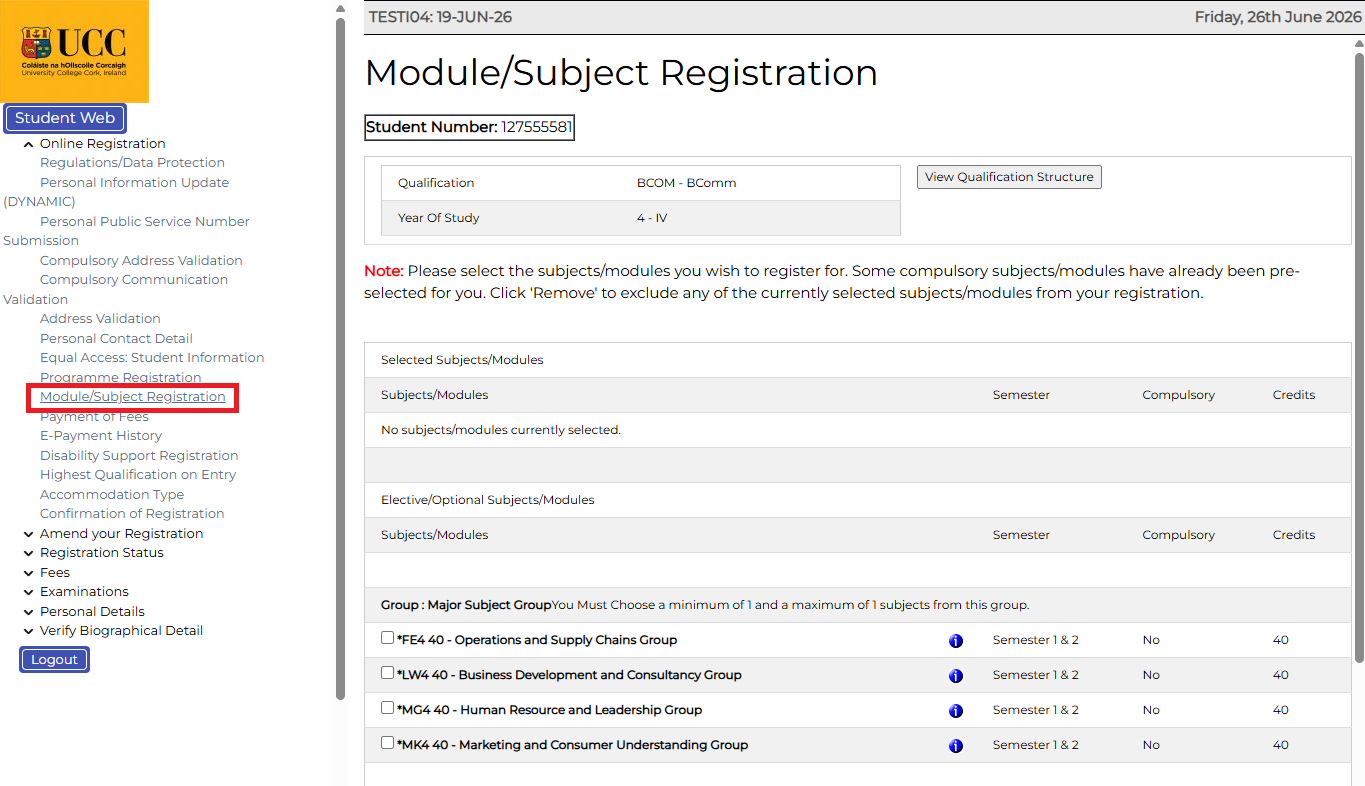Open Regulations/Data Protection link

(x=132, y=163)
